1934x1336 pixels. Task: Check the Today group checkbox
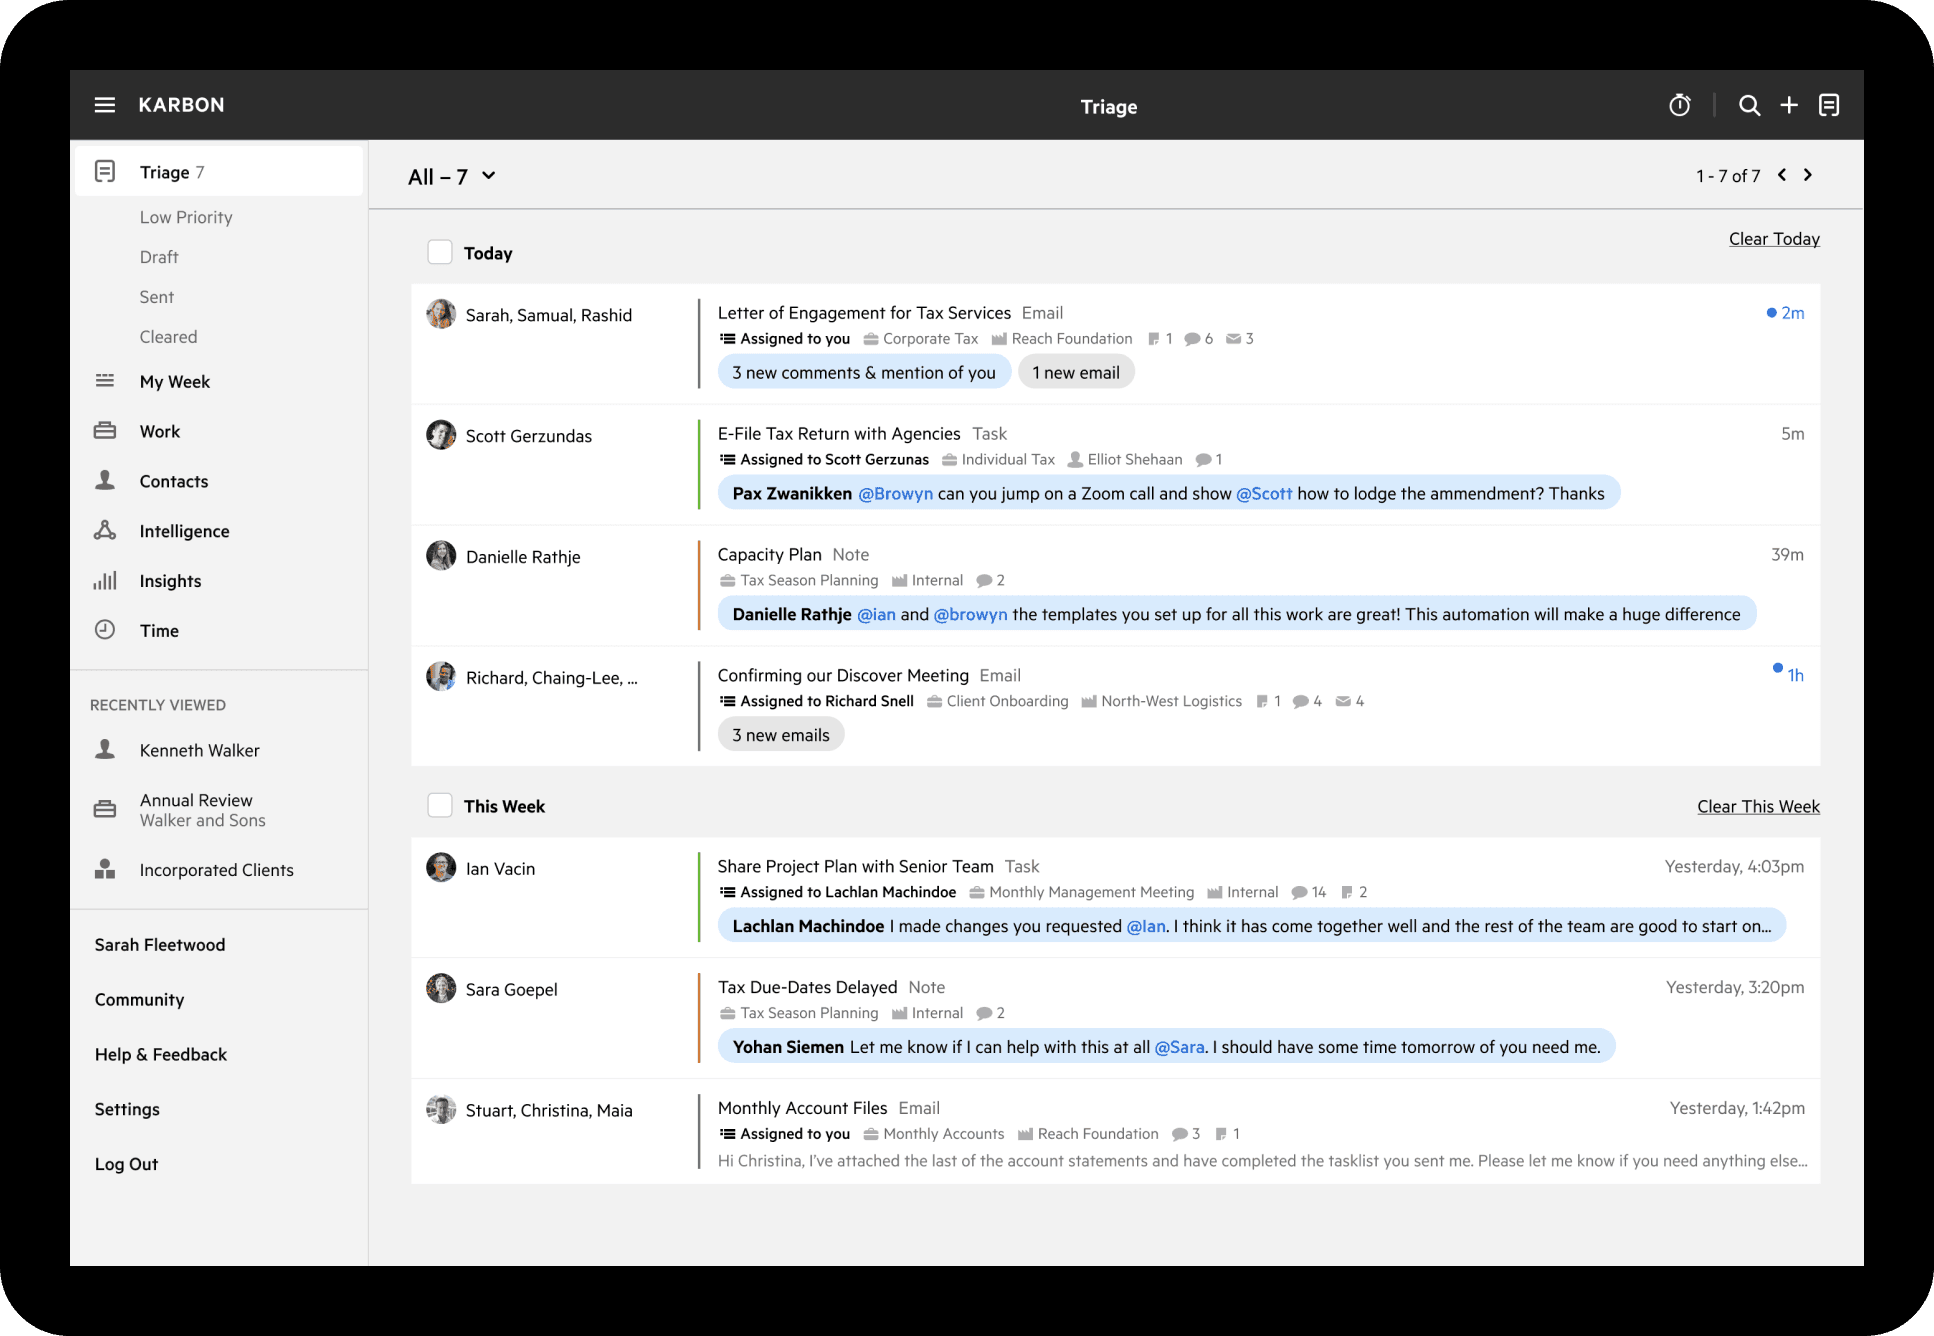click(440, 252)
